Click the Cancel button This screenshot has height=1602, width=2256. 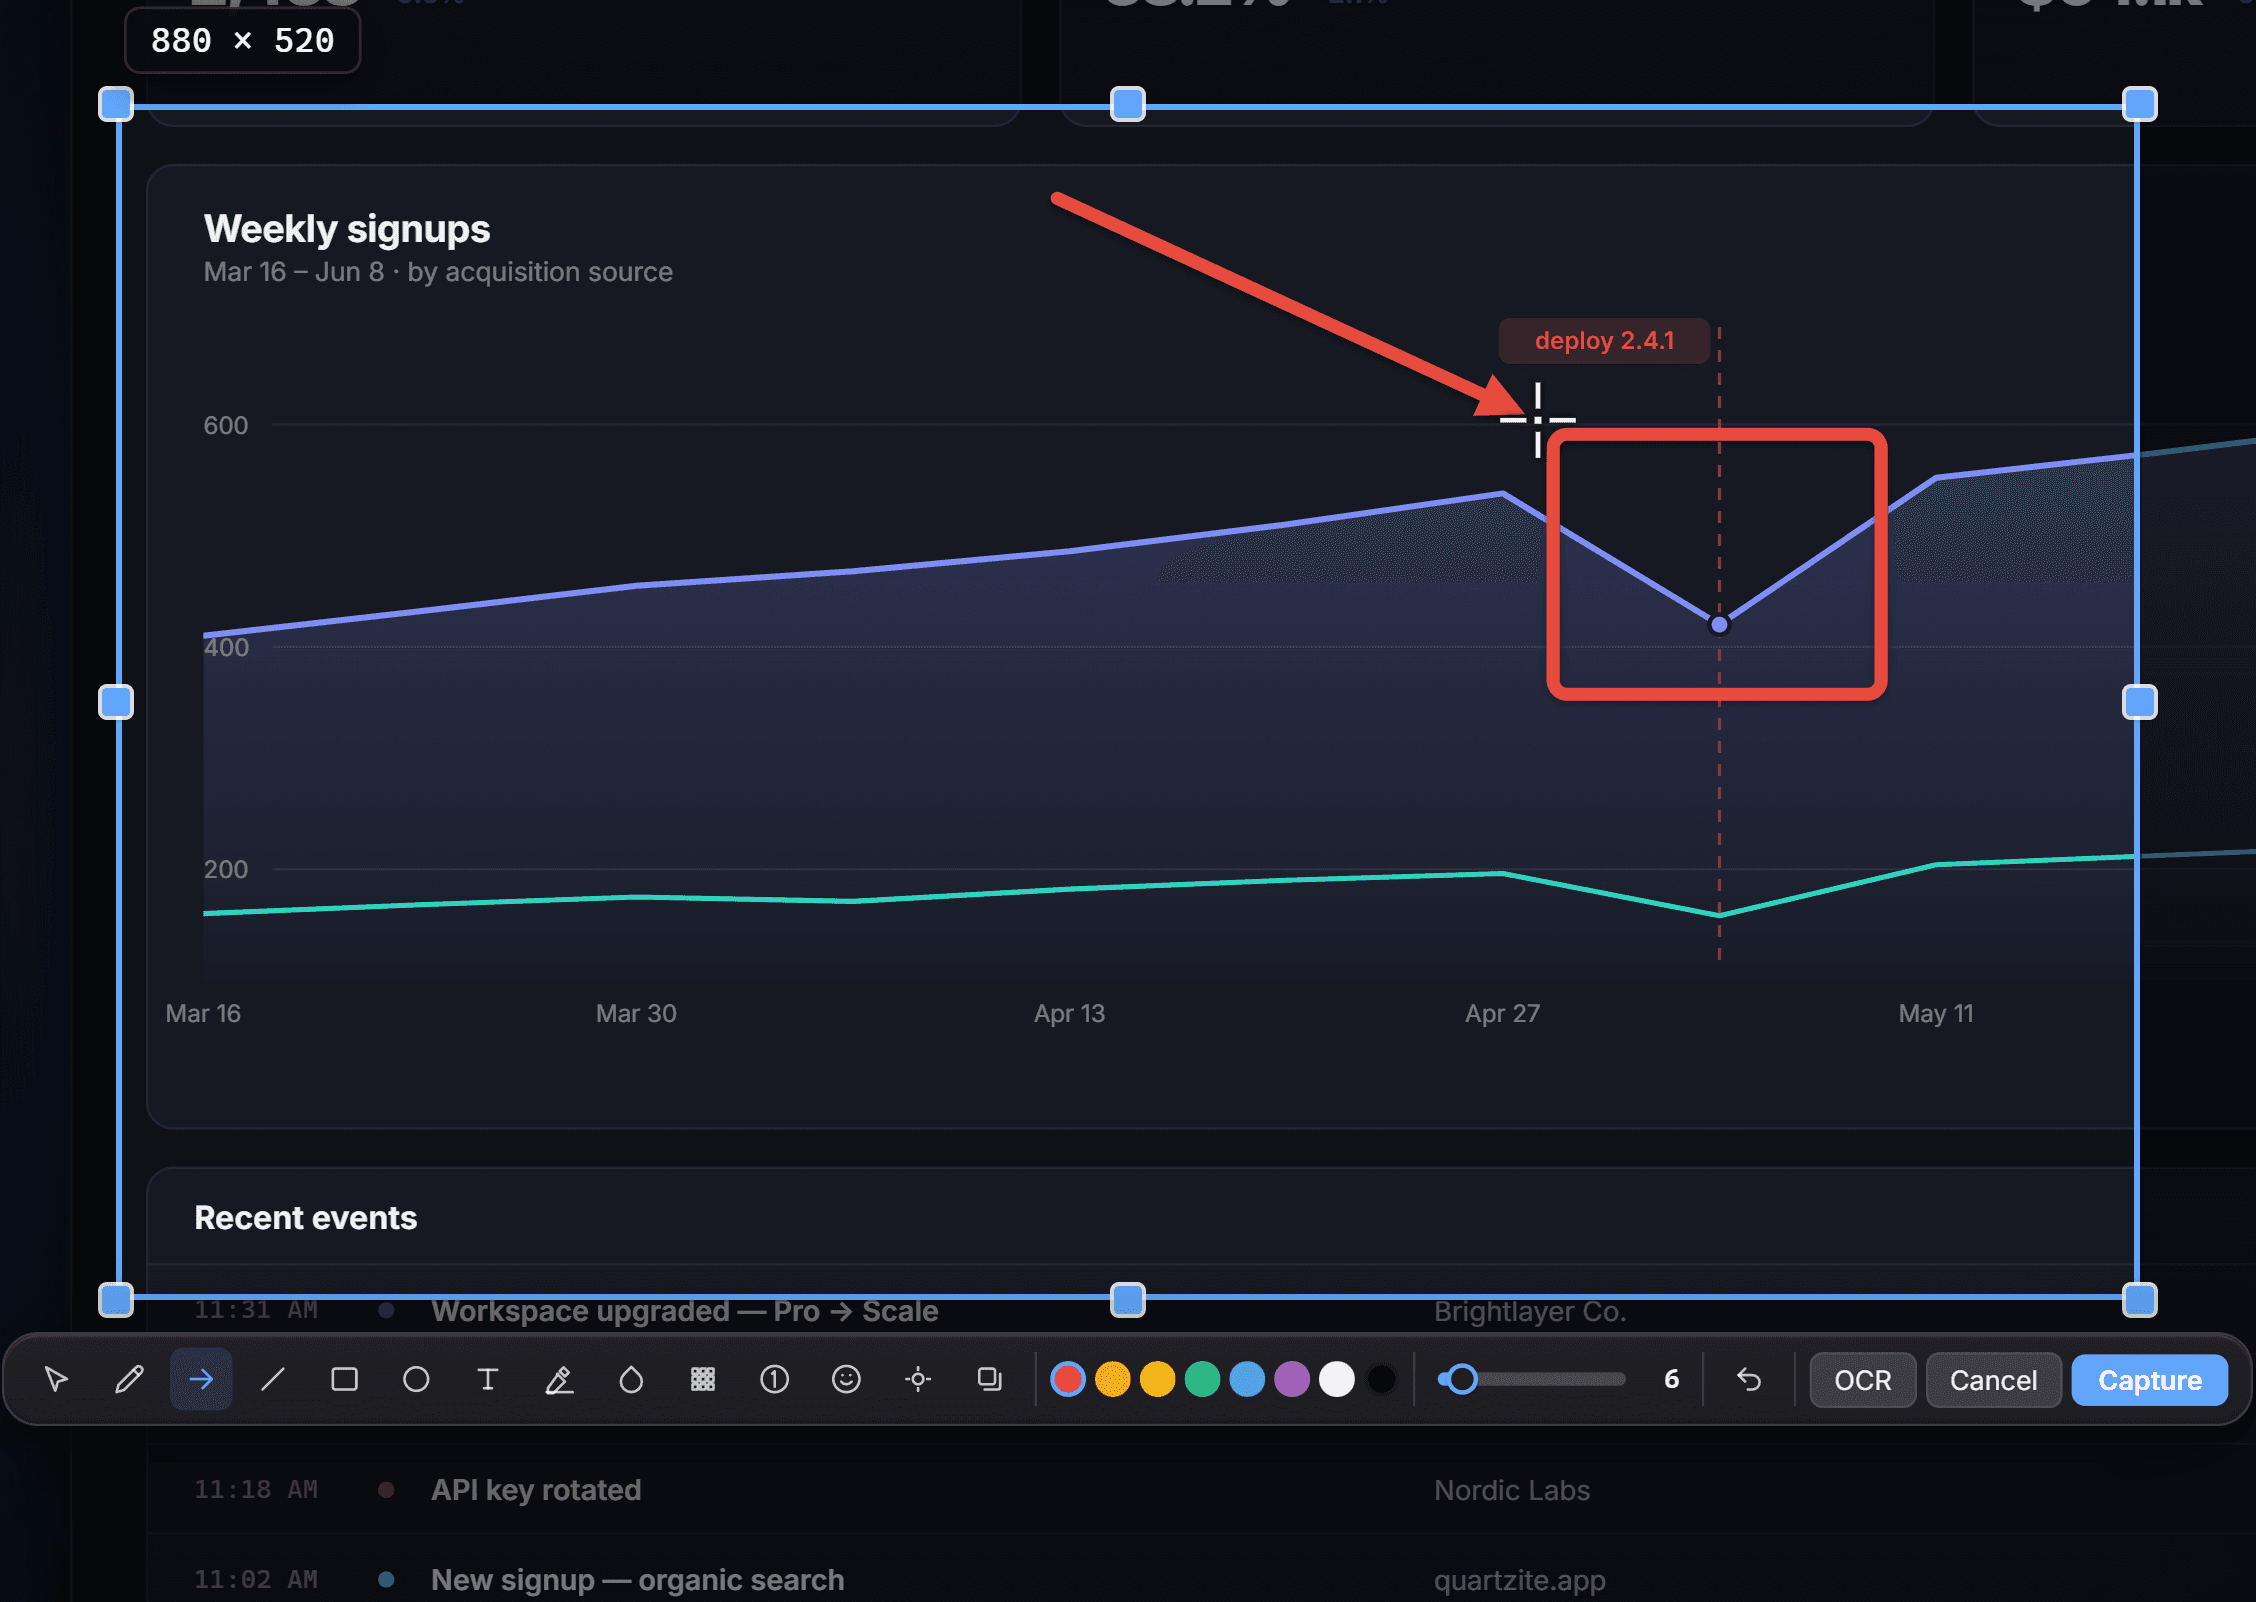[1994, 1380]
